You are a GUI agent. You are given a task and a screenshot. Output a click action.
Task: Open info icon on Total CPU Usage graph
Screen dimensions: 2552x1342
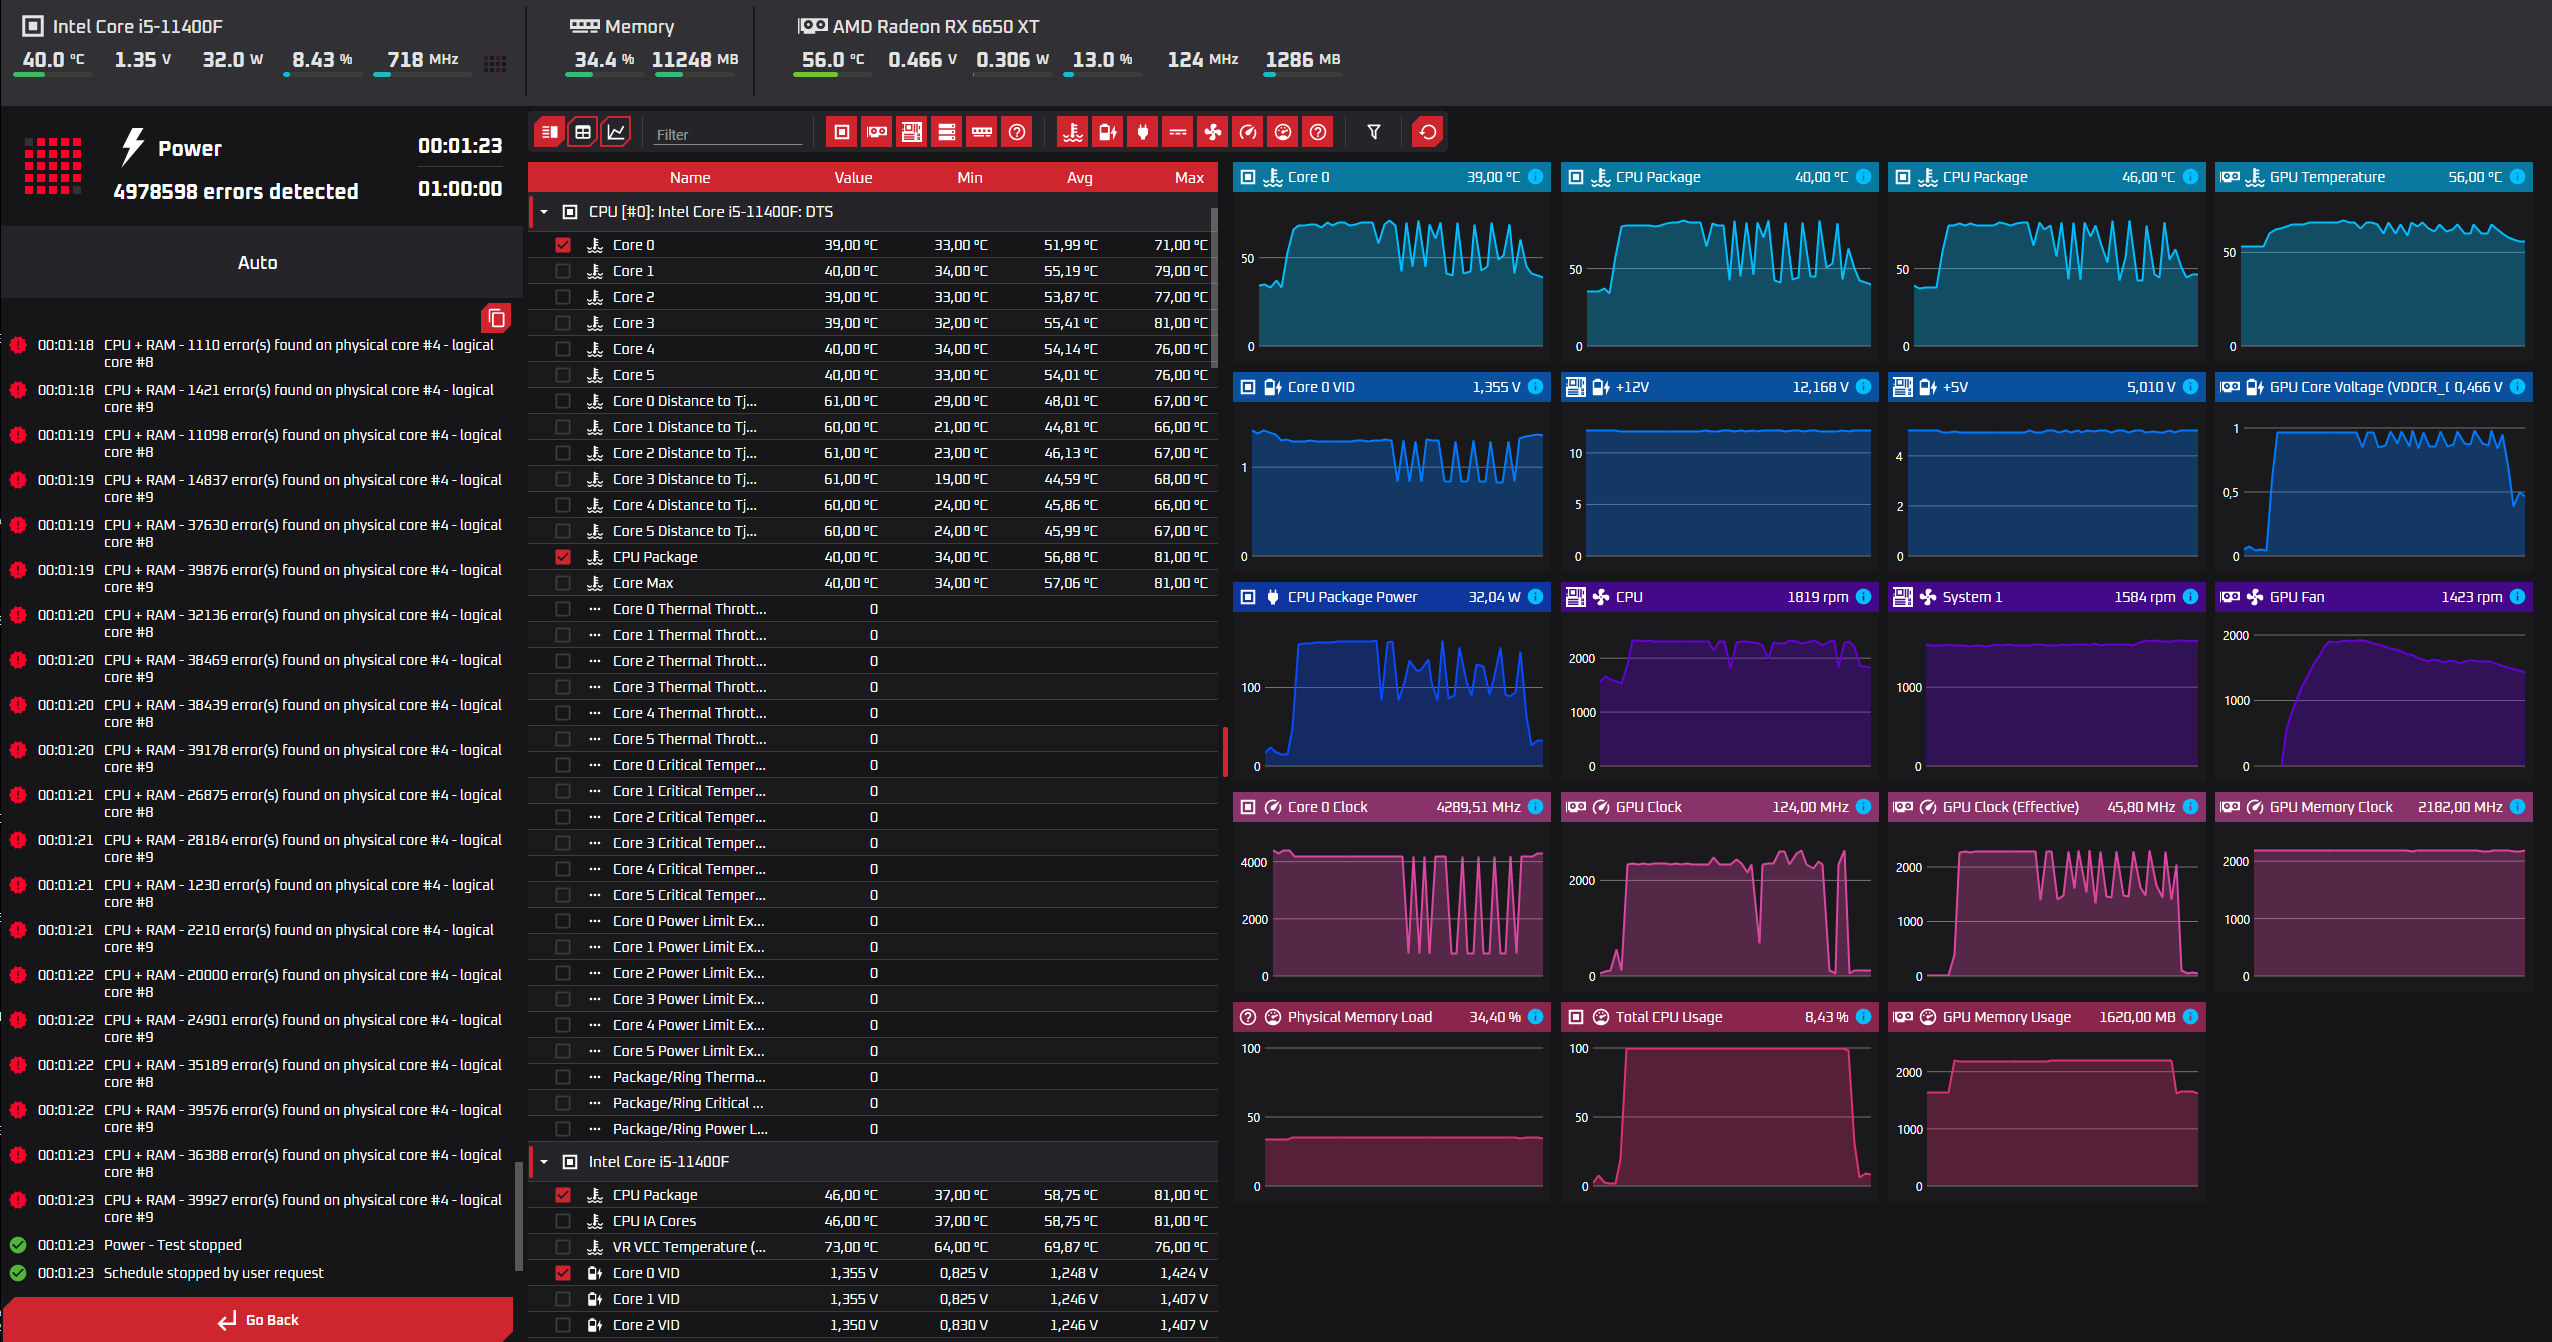pos(1863,1017)
